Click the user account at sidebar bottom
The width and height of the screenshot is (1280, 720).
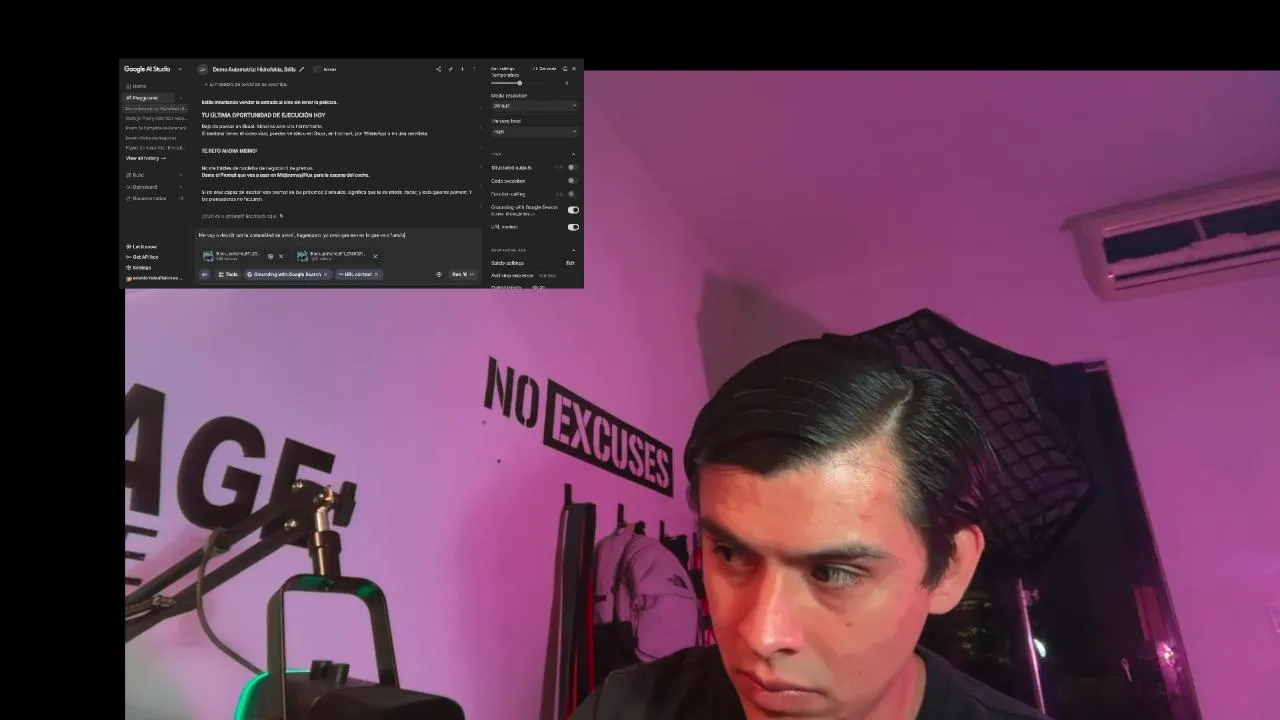point(155,278)
